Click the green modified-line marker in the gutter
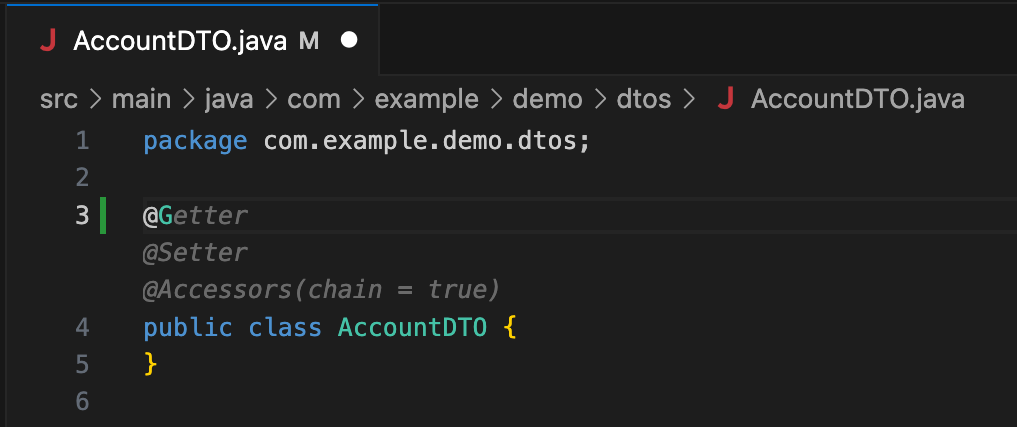 pos(103,215)
